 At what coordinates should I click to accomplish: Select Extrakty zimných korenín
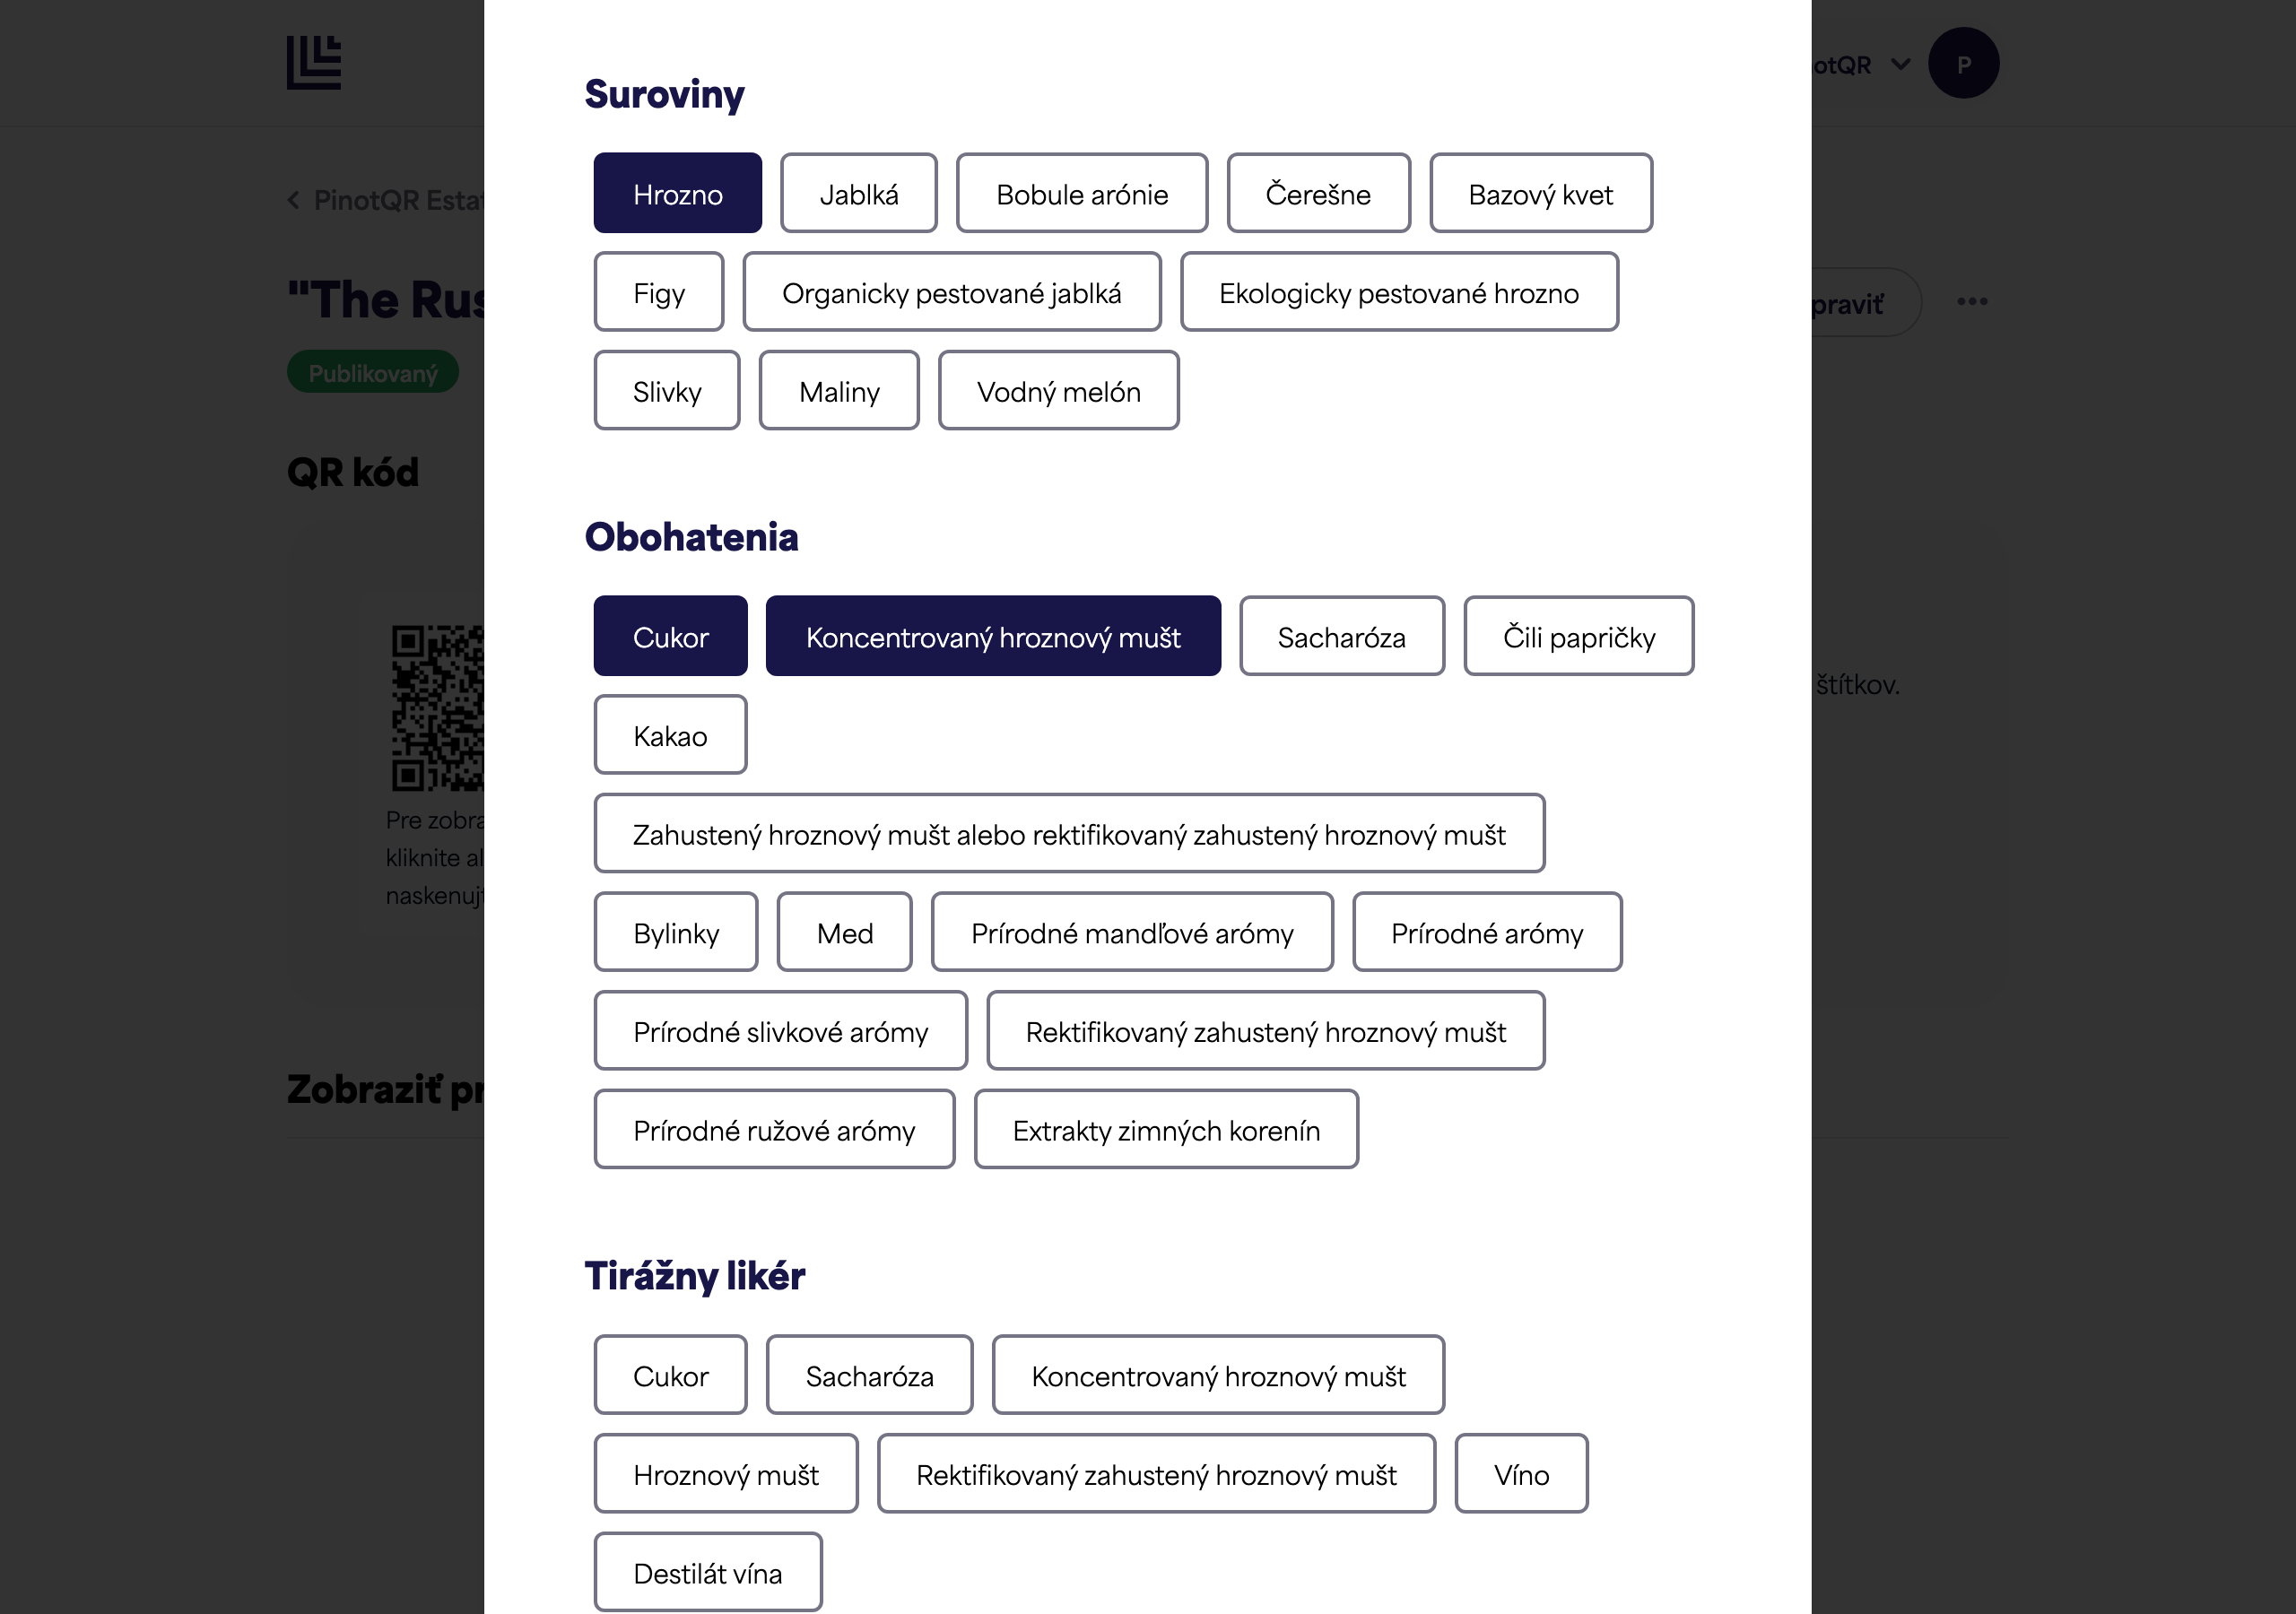(1166, 1129)
